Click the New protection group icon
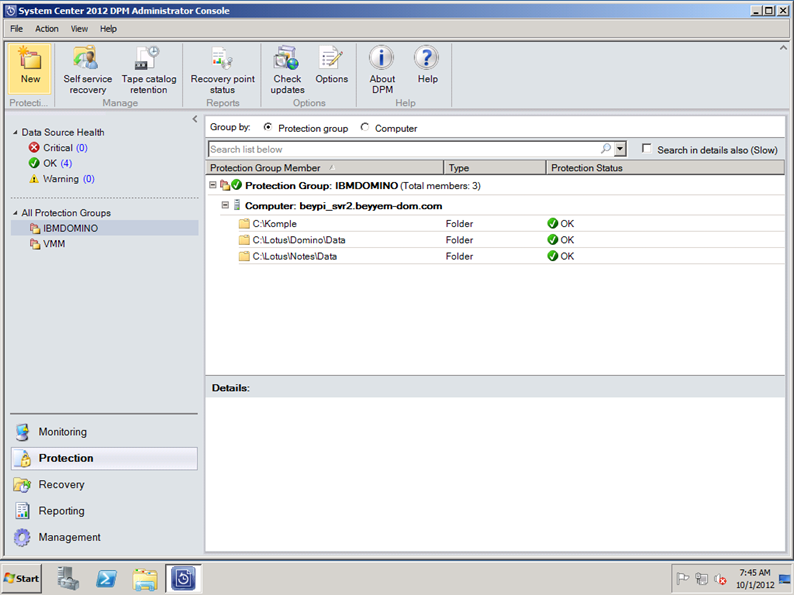The height and width of the screenshot is (595, 794). [30, 58]
